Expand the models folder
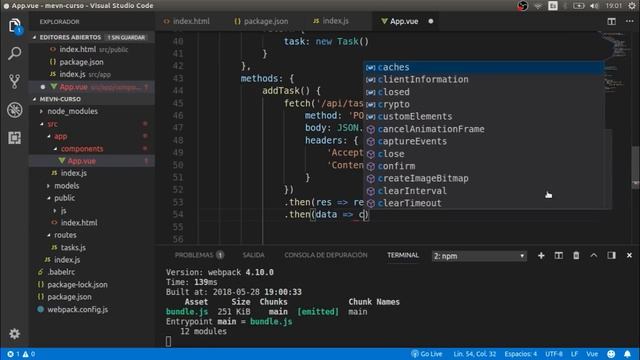640x360 pixels. (x=67, y=186)
